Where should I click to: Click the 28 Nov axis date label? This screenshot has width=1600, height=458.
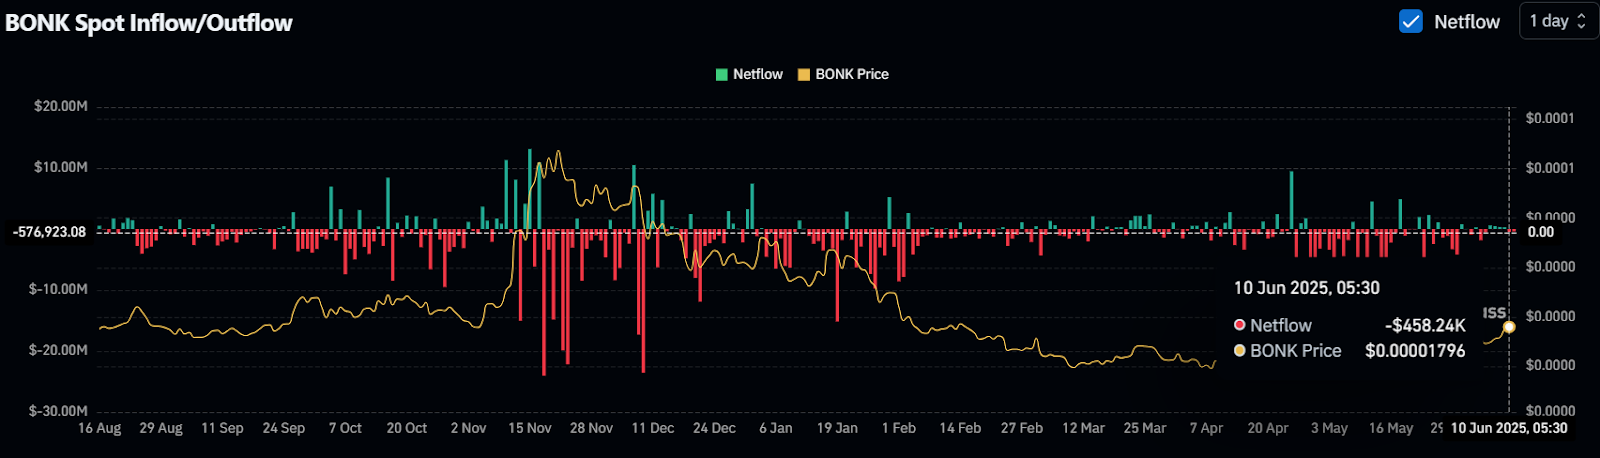591,428
